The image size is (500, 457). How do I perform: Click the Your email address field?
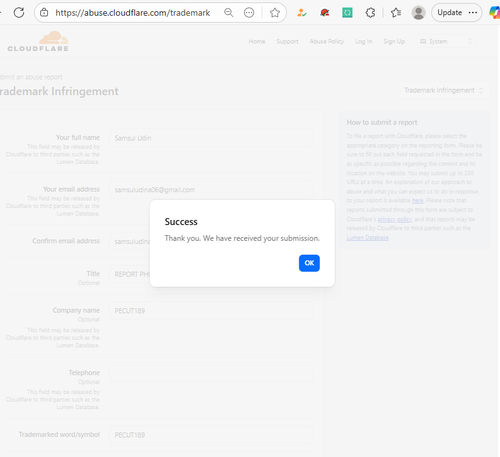[x=211, y=190]
